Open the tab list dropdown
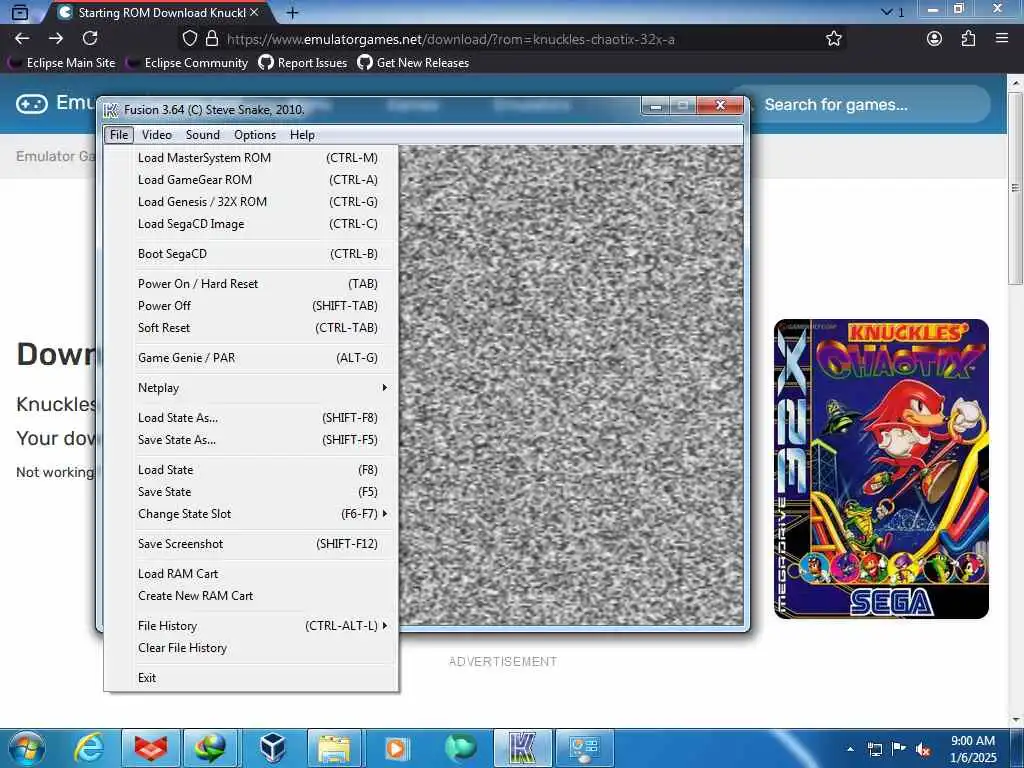 click(x=892, y=12)
